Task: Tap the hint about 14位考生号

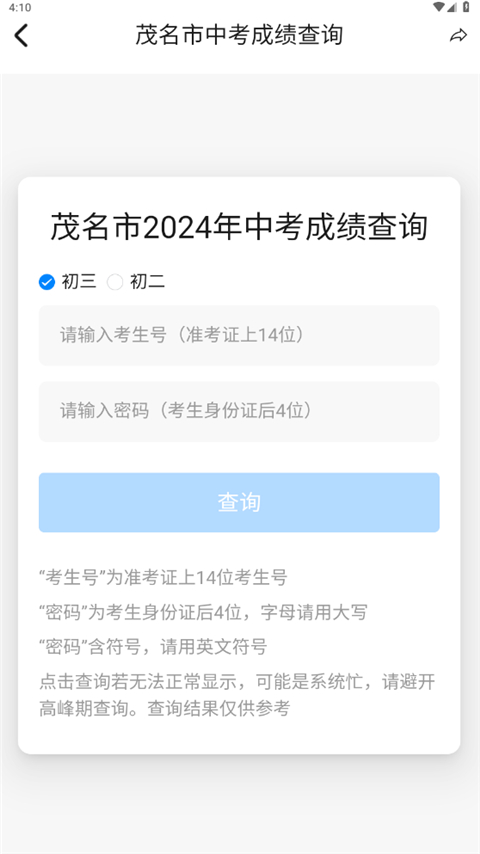Action: pos(163,577)
